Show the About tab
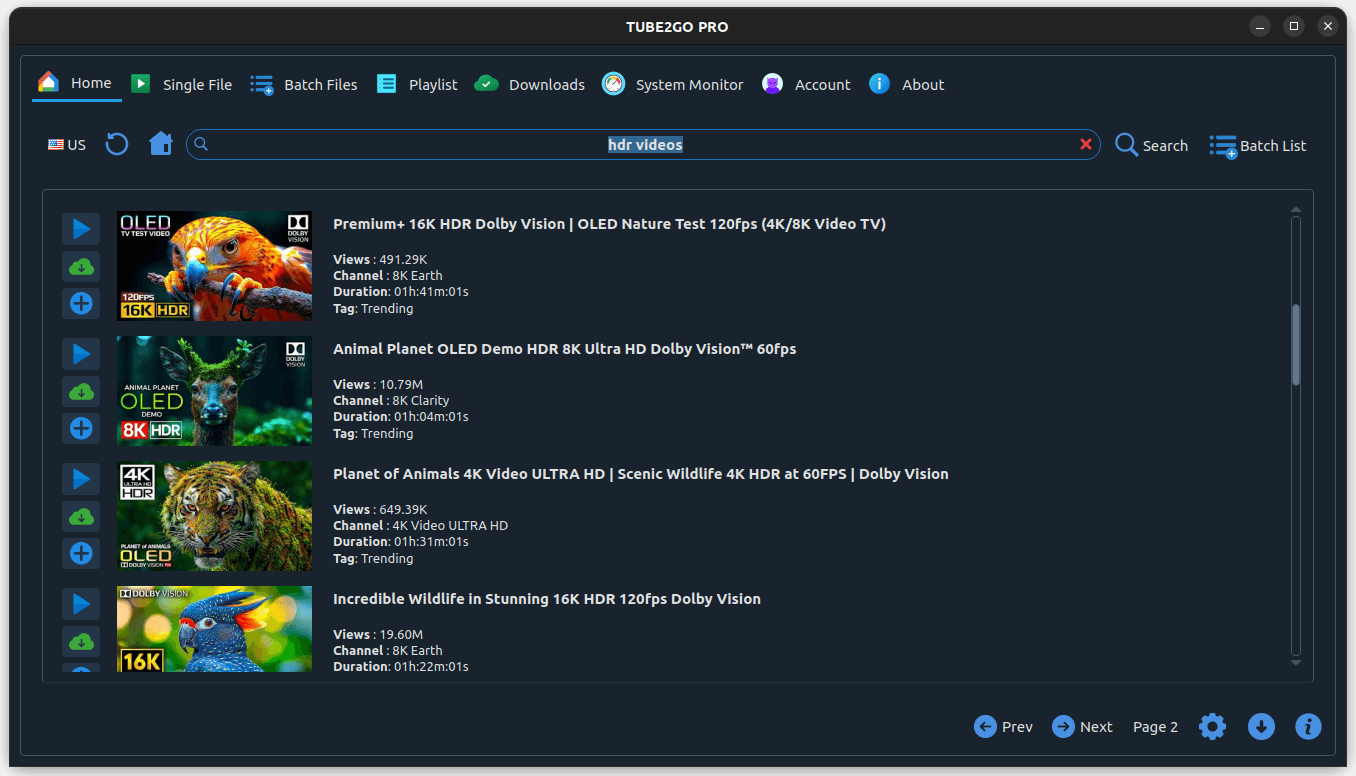The width and height of the screenshot is (1356, 776). [x=907, y=85]
